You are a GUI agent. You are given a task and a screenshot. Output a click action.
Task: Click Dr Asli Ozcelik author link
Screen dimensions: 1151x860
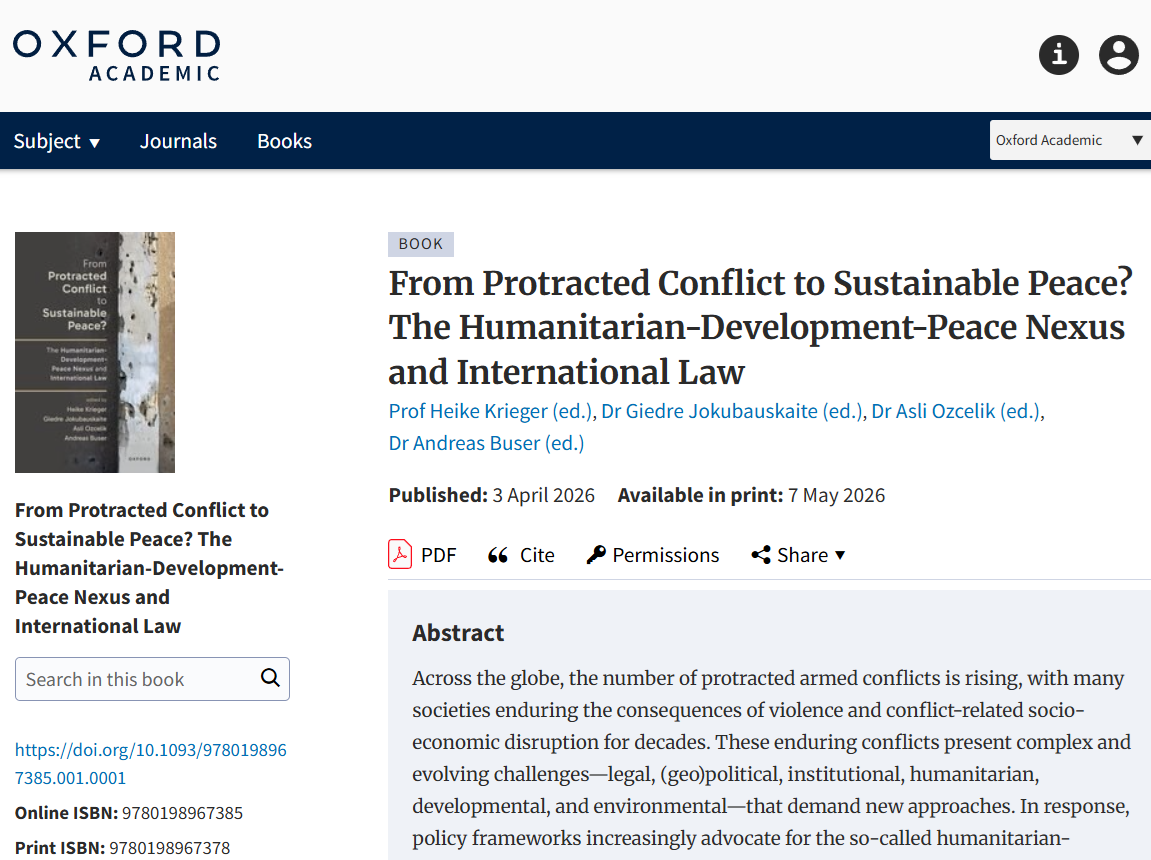pyautogui.click(x=956, y=411)
